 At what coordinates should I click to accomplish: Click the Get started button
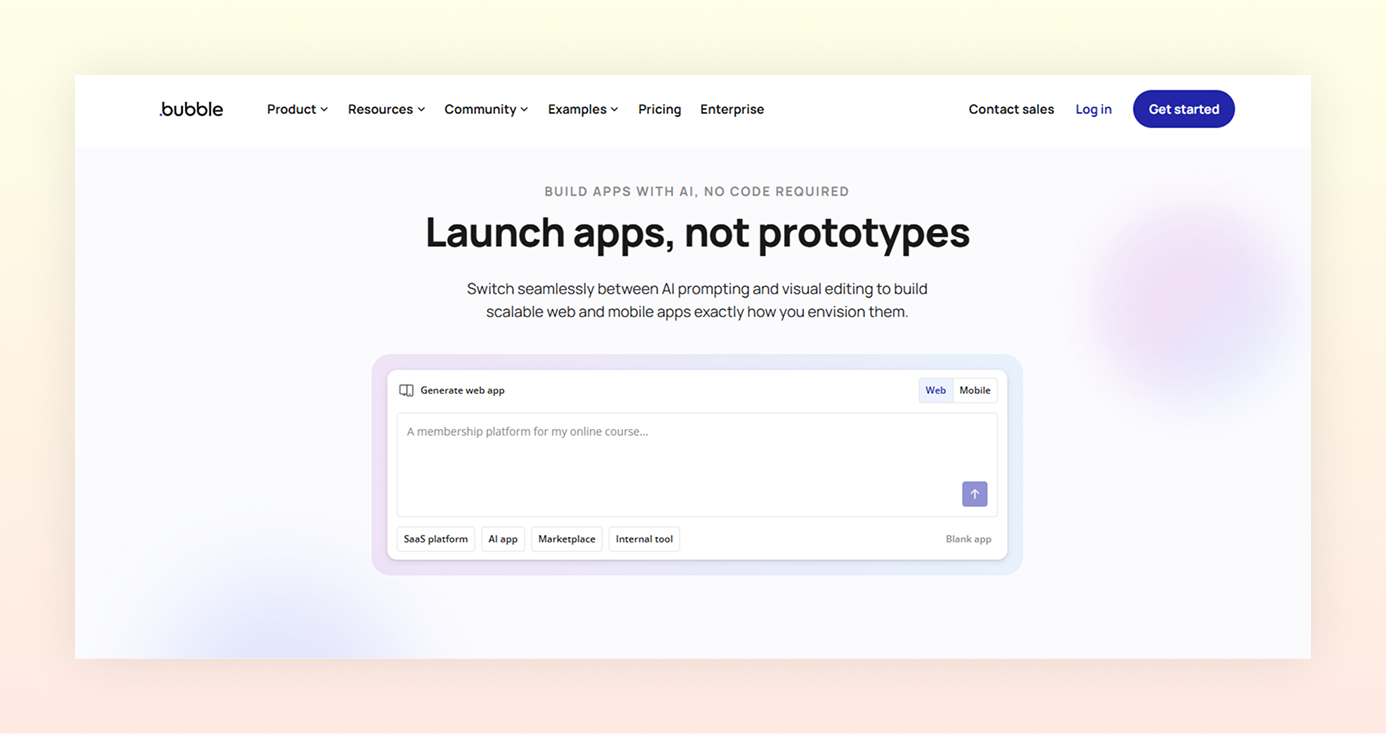1184,109
